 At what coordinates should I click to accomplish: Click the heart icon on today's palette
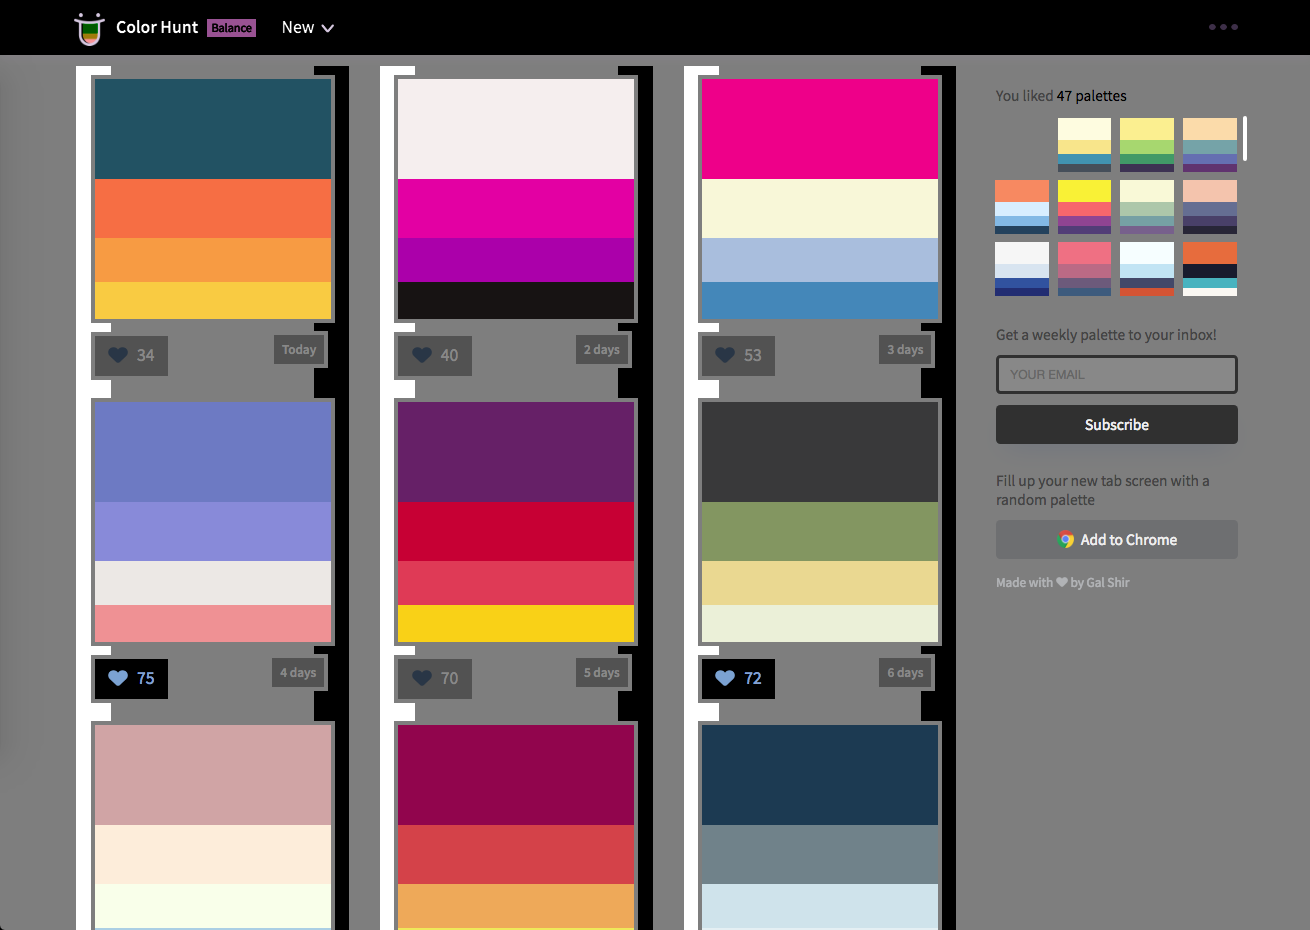point(119,355)
